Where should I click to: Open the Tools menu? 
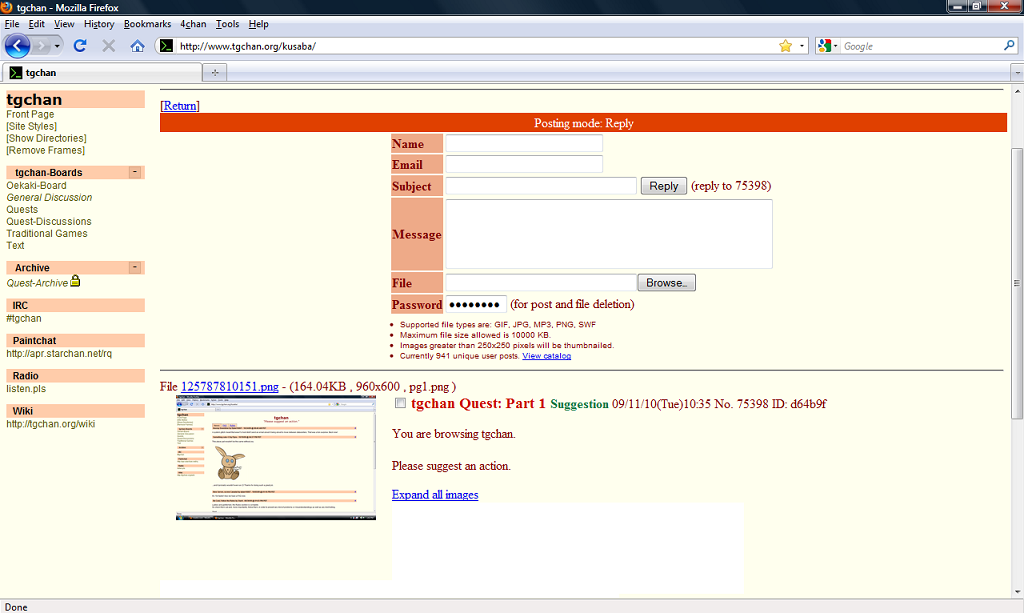click(x=227, y=24)
